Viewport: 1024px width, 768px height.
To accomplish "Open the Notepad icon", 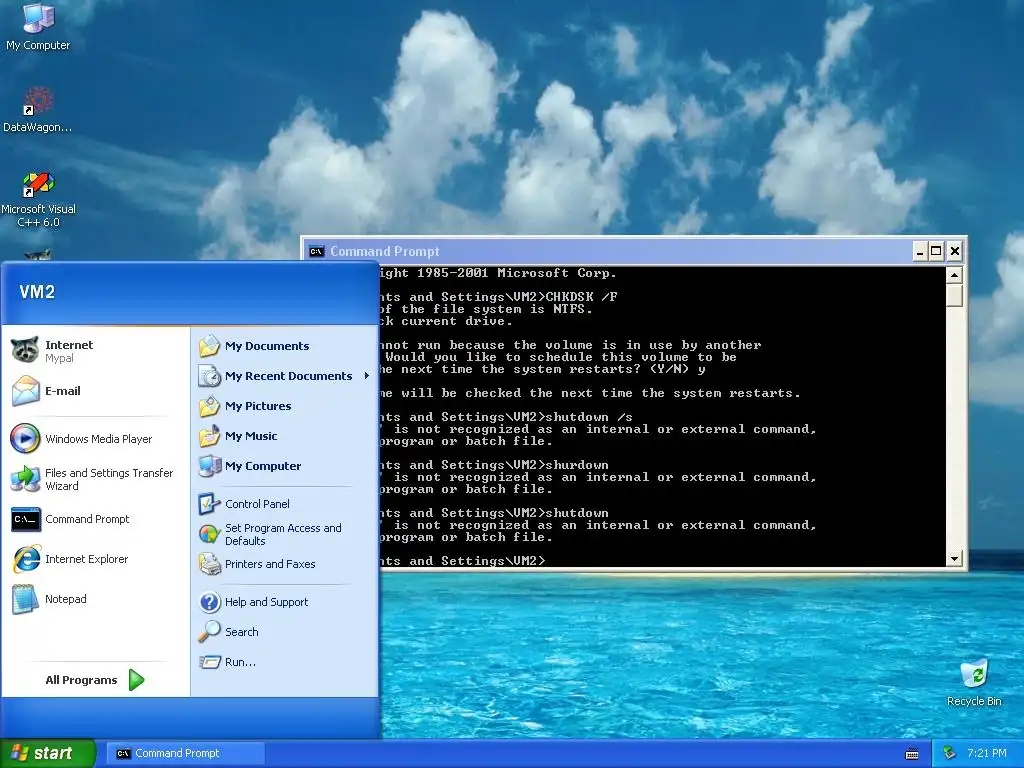I will click(x=25, y=599).
